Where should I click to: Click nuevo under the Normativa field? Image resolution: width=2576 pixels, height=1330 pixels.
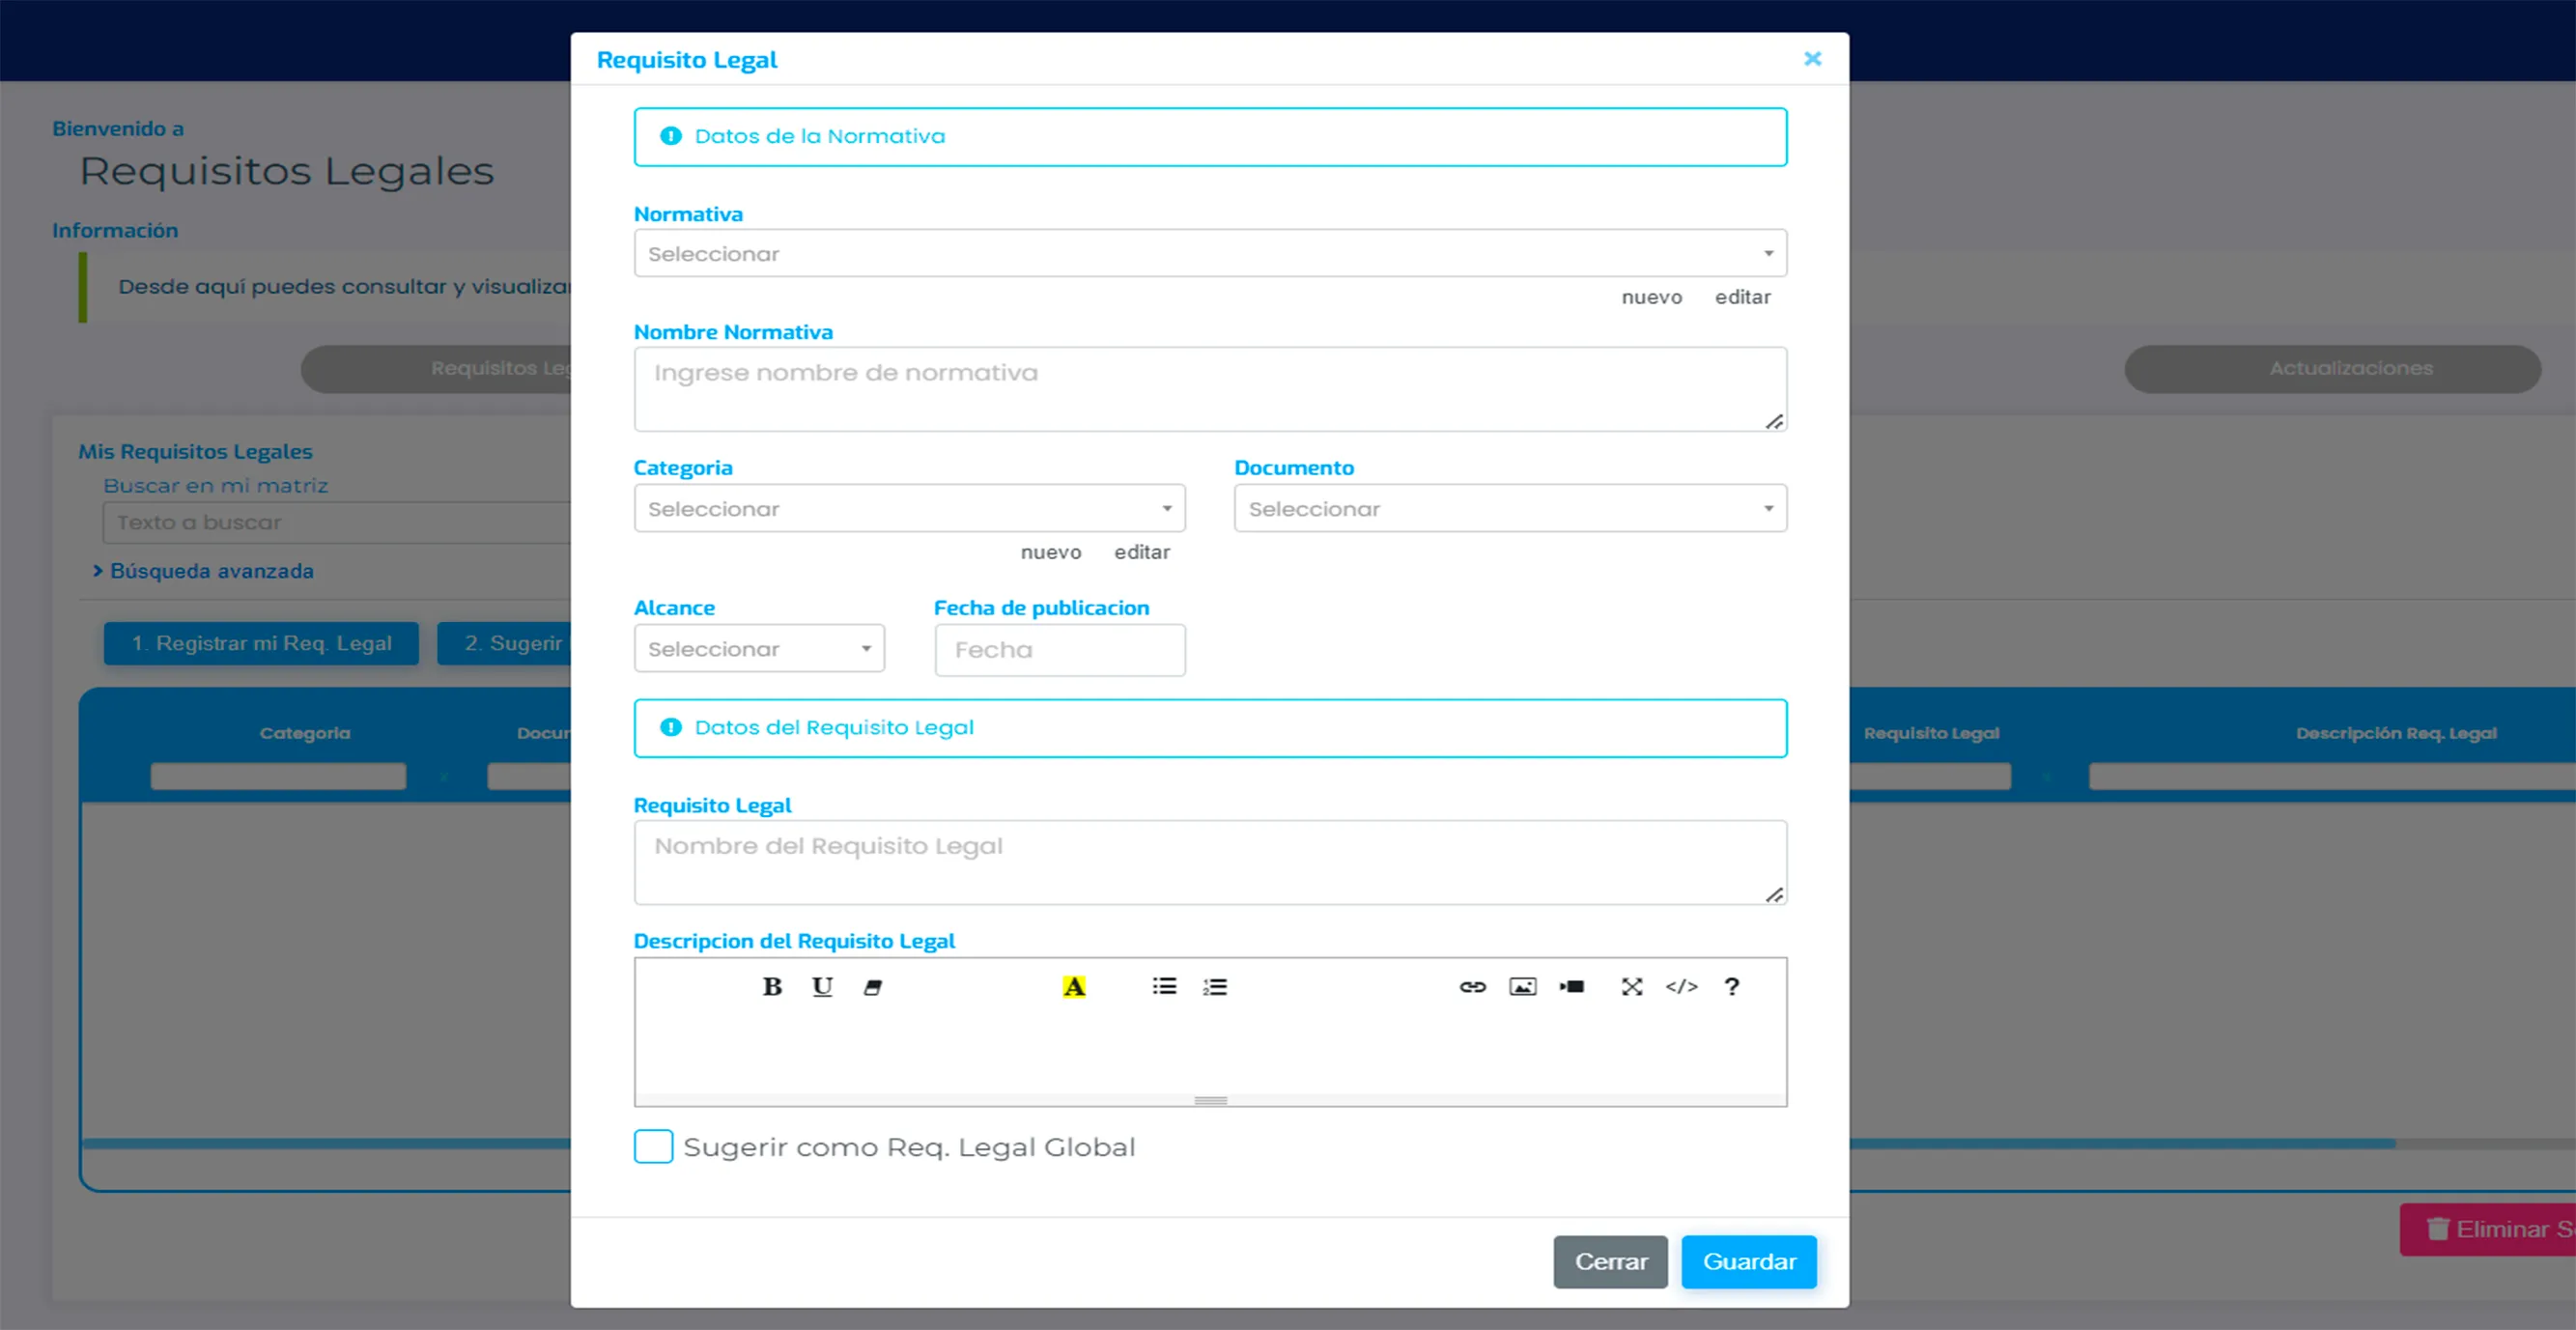click(1652, 297)
